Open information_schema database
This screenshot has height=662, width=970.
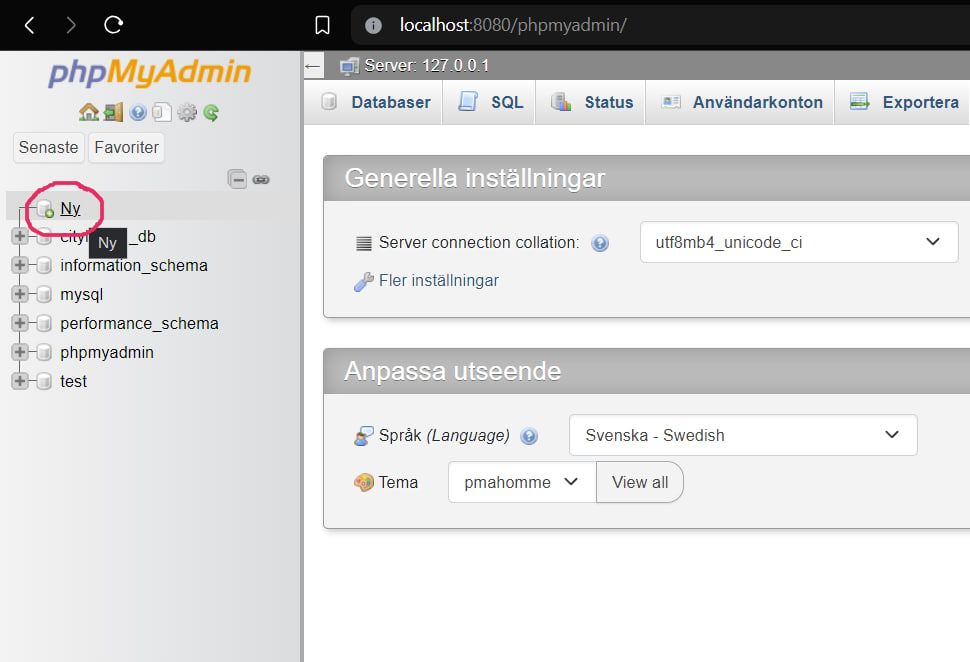point(134,265)
